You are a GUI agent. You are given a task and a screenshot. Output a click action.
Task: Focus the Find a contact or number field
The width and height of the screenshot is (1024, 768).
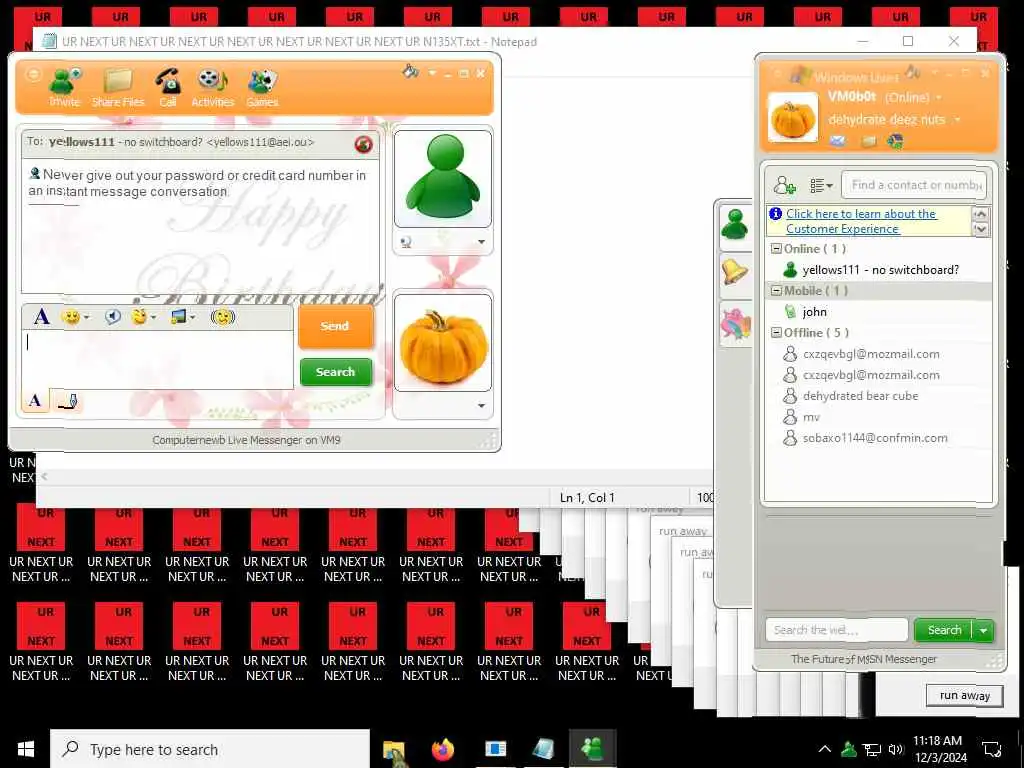coord(914,185)
